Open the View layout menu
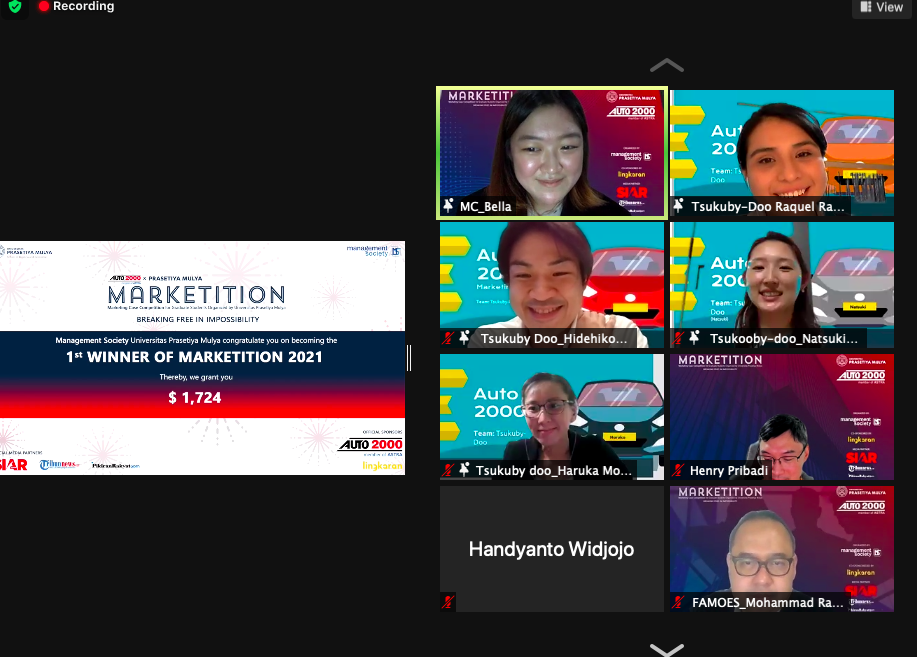This screenshot has height=657, width=917. [881, 7]
